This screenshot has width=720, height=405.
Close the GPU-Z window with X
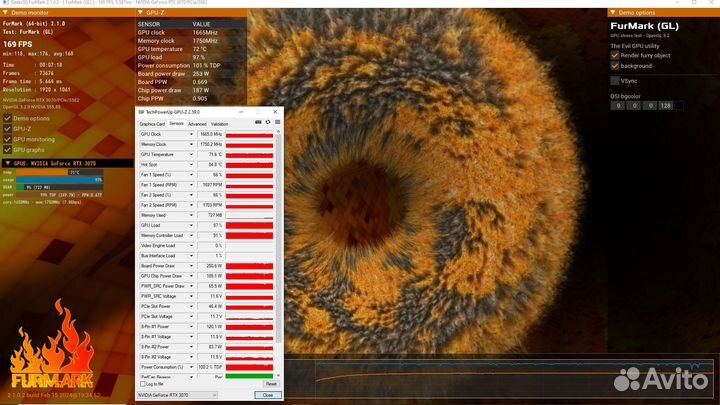click(x=275, y=112)
